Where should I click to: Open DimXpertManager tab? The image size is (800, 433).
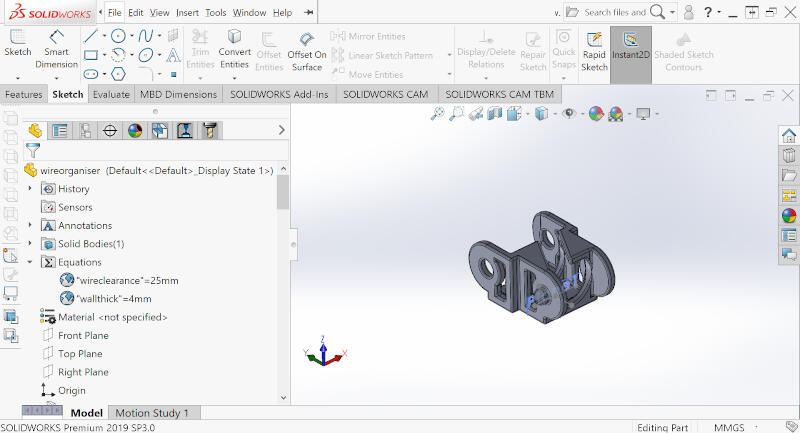click(x=110, y=131)
